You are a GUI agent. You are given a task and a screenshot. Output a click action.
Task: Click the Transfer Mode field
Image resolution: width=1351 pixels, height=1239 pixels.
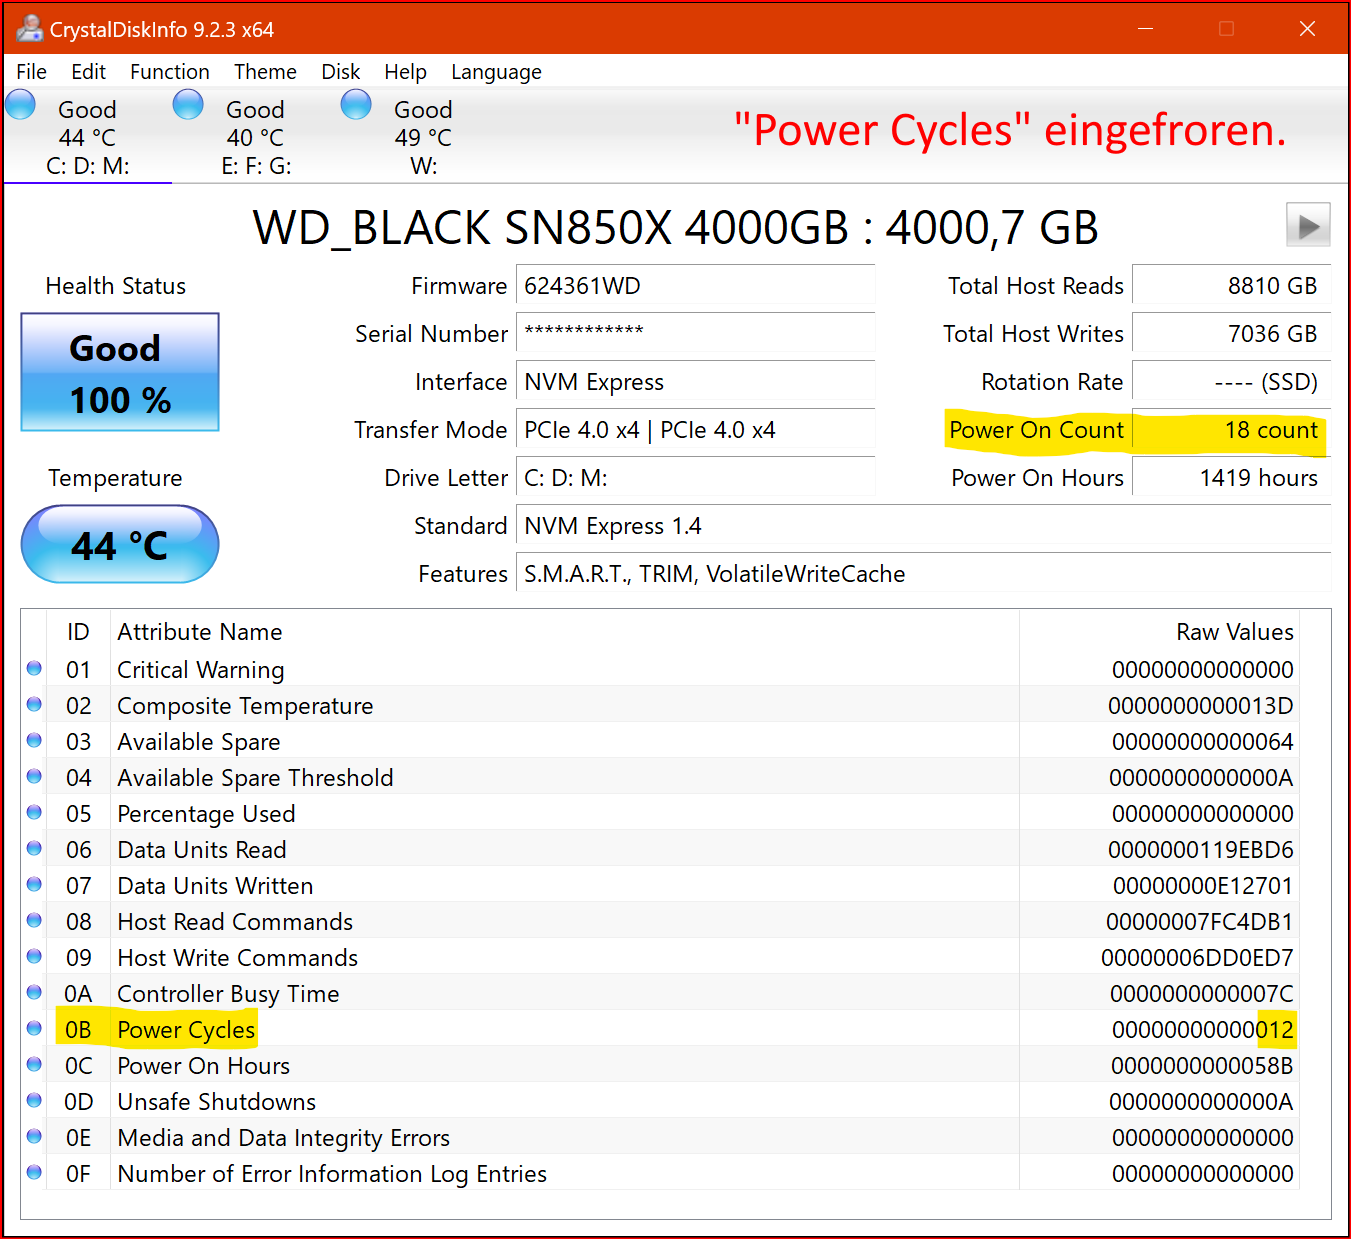(695, 429)
